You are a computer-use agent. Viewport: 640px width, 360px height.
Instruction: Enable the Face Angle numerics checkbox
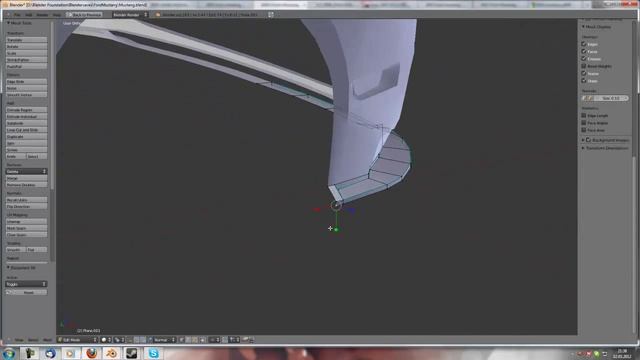coord(584,122)
